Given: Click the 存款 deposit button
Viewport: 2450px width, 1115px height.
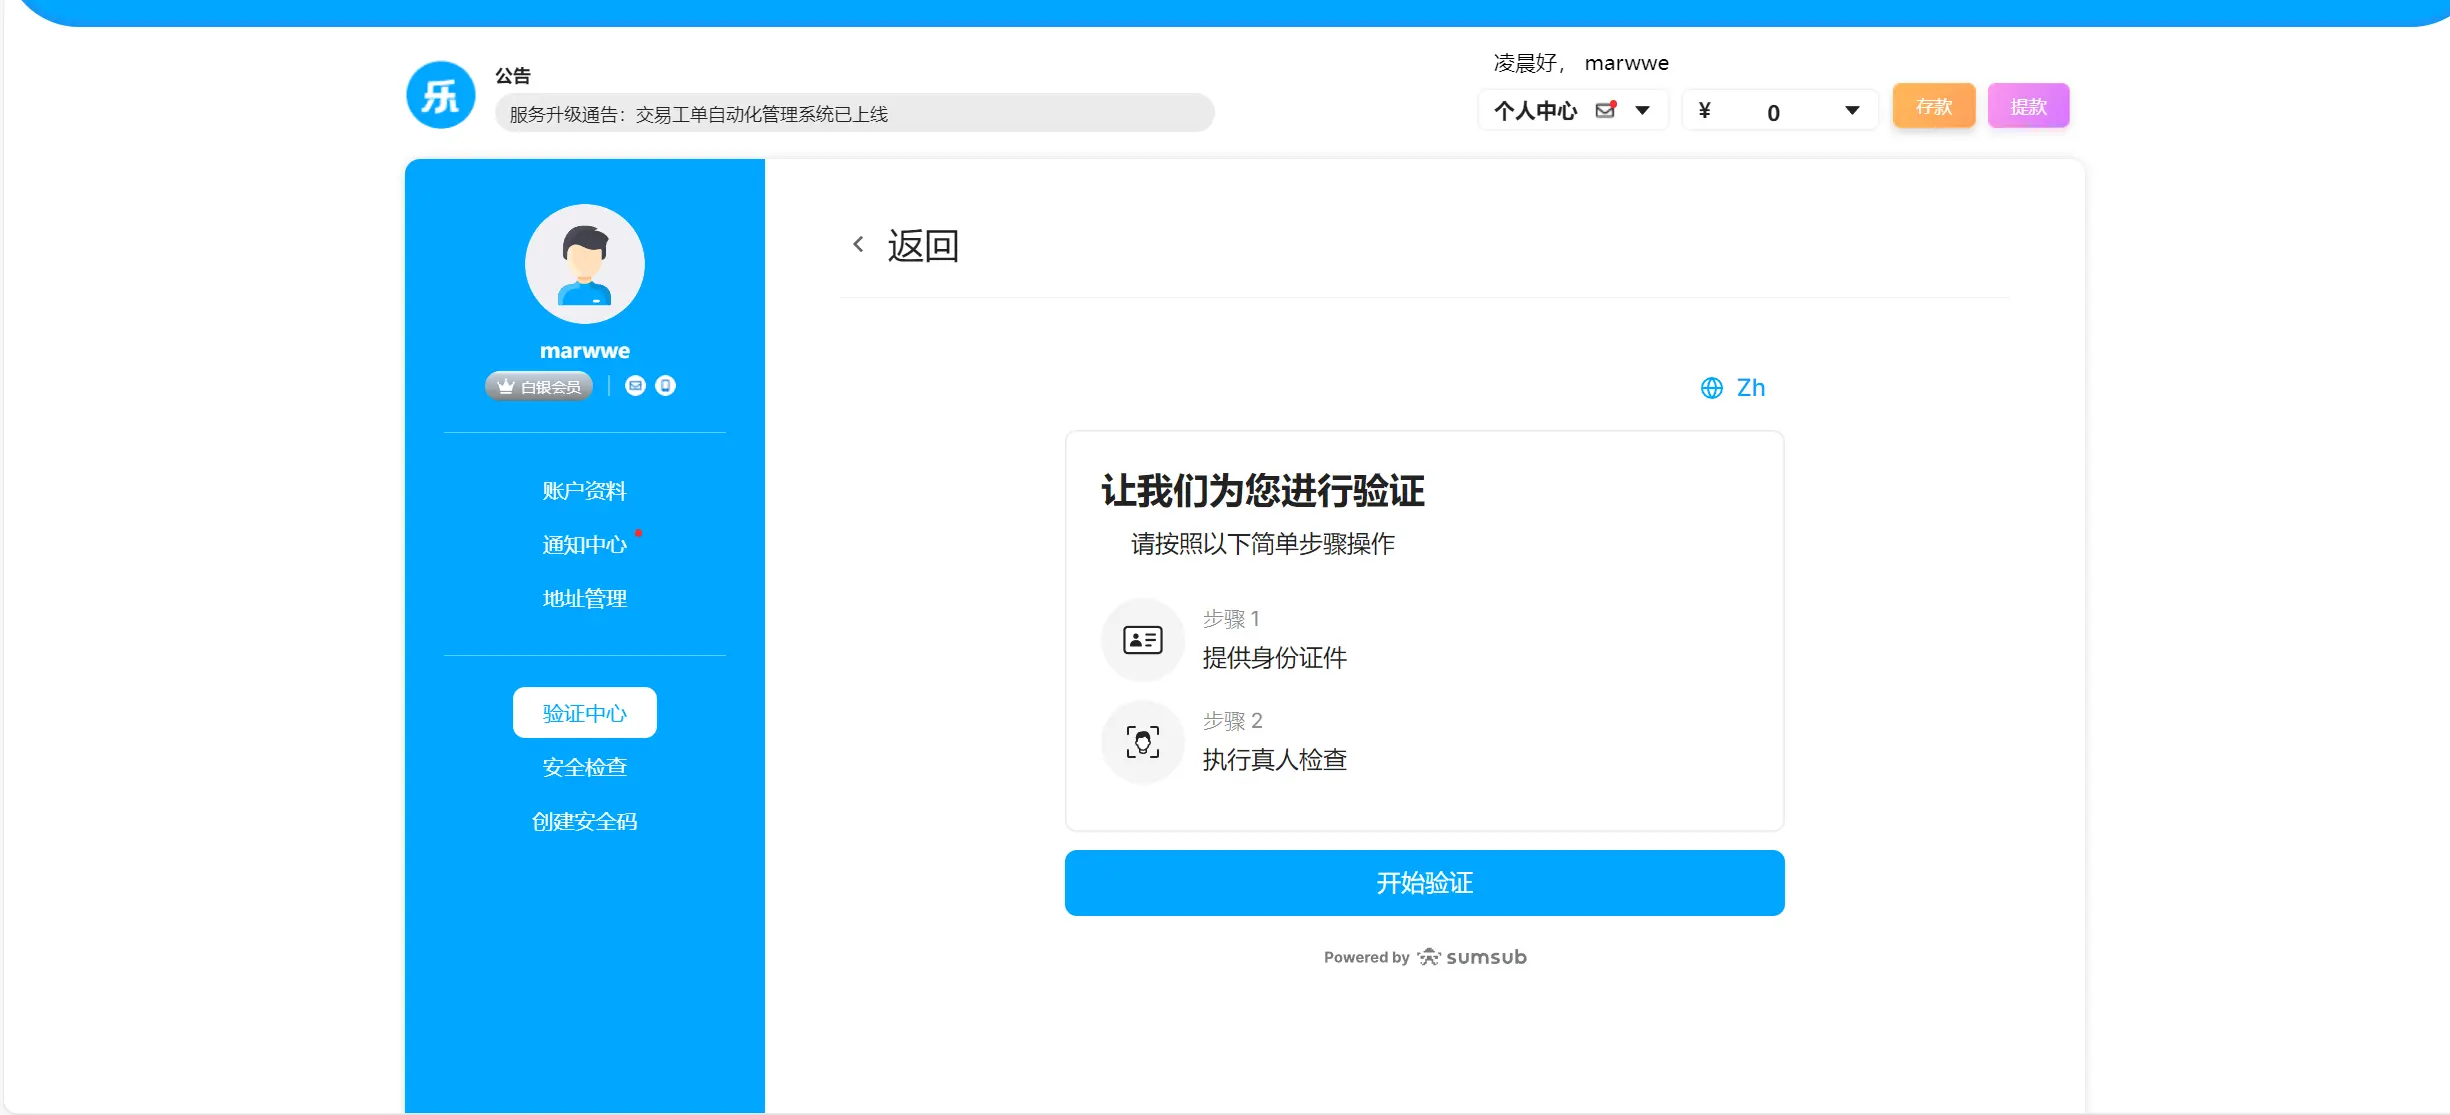Looking at the screenshot, I should [1932, 105].
